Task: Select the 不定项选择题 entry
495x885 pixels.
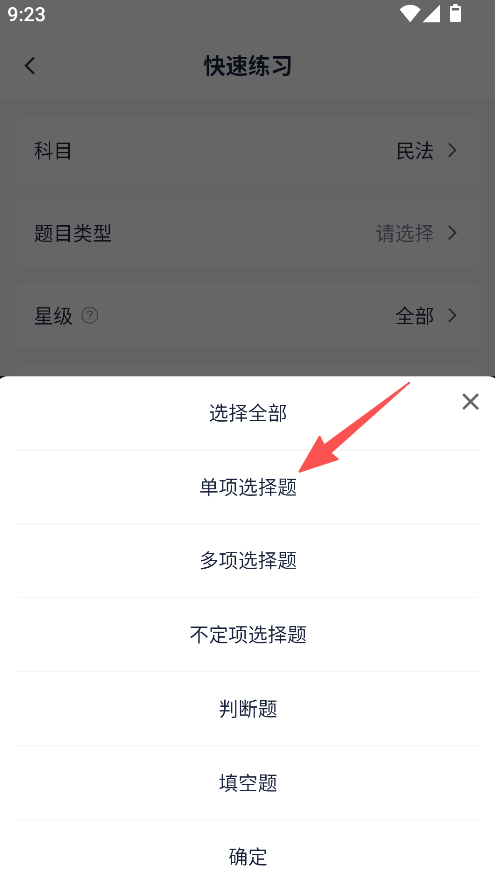Action: (248, 634)
